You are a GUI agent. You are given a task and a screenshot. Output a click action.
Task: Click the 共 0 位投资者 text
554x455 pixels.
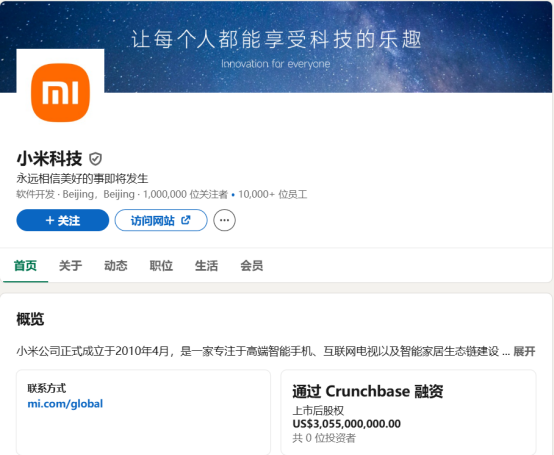click(x=324, y=438)
